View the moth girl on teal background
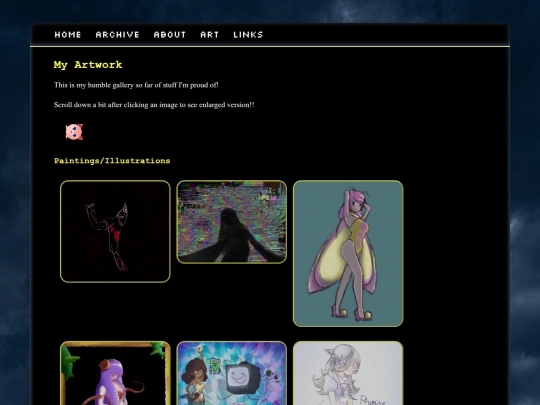Image resolution: width=540 pixels, height=405 pixels. click(348, 253)
